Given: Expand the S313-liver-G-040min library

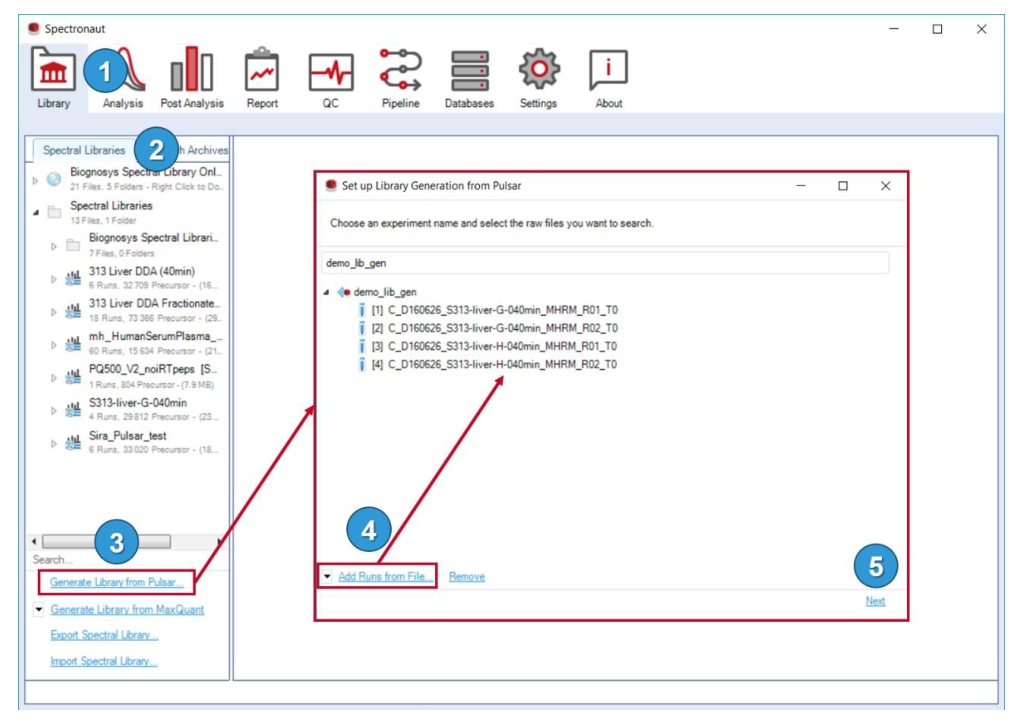Looking at the screenshot, I should 53,411.
